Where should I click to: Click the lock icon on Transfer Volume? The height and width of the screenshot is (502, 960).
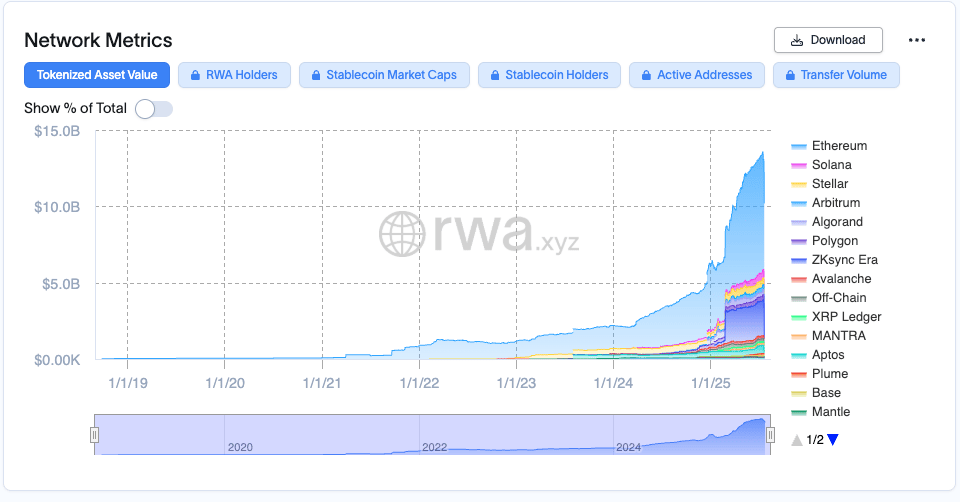coord(790,75)
